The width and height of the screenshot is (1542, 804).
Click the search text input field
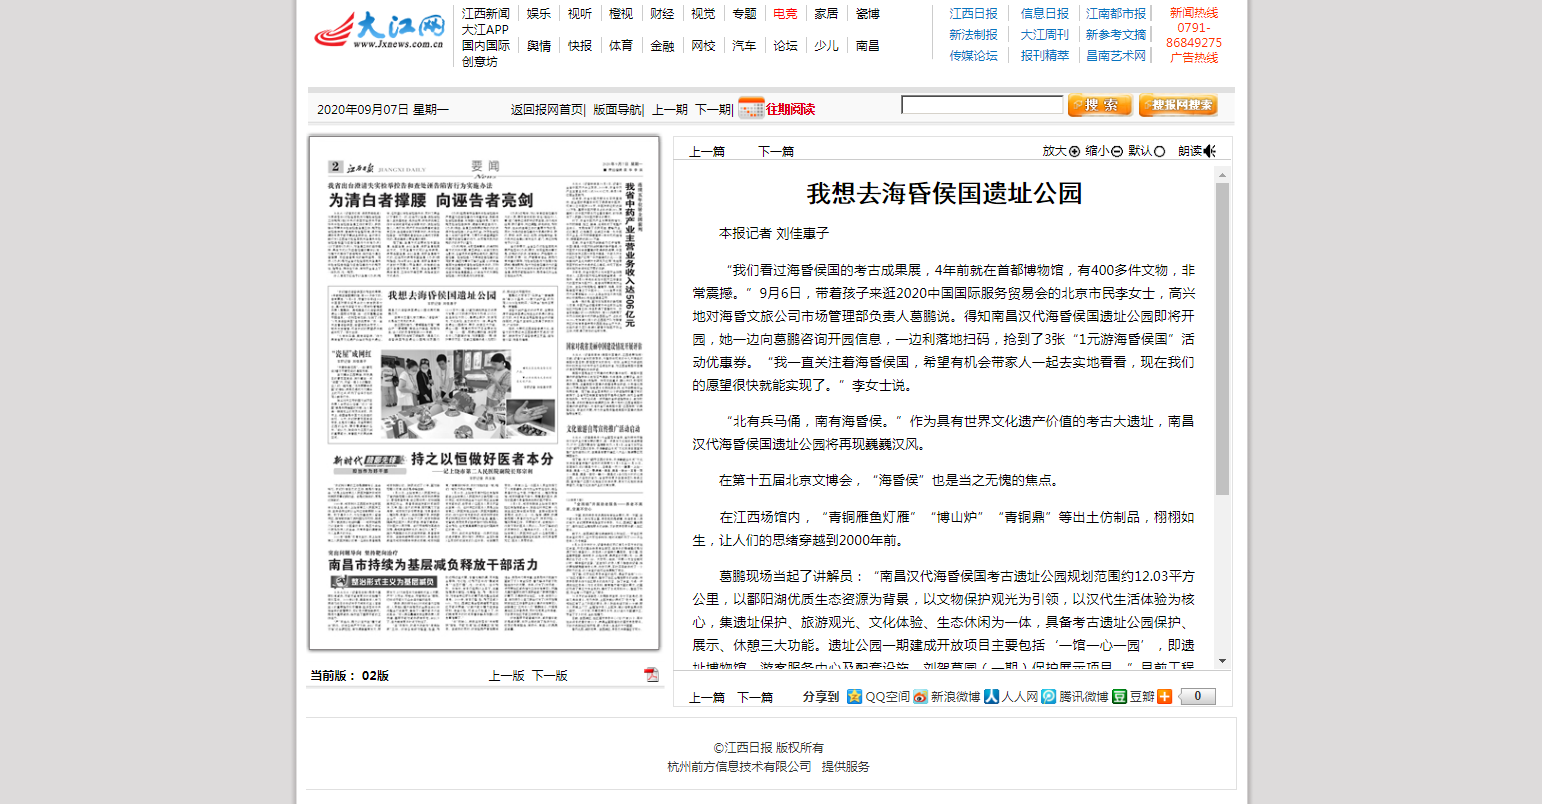982,104
